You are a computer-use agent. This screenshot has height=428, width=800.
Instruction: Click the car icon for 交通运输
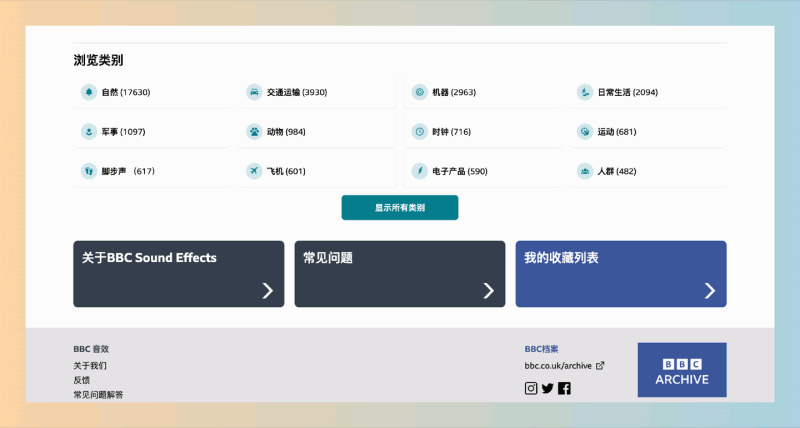click(x=254, y=92)
